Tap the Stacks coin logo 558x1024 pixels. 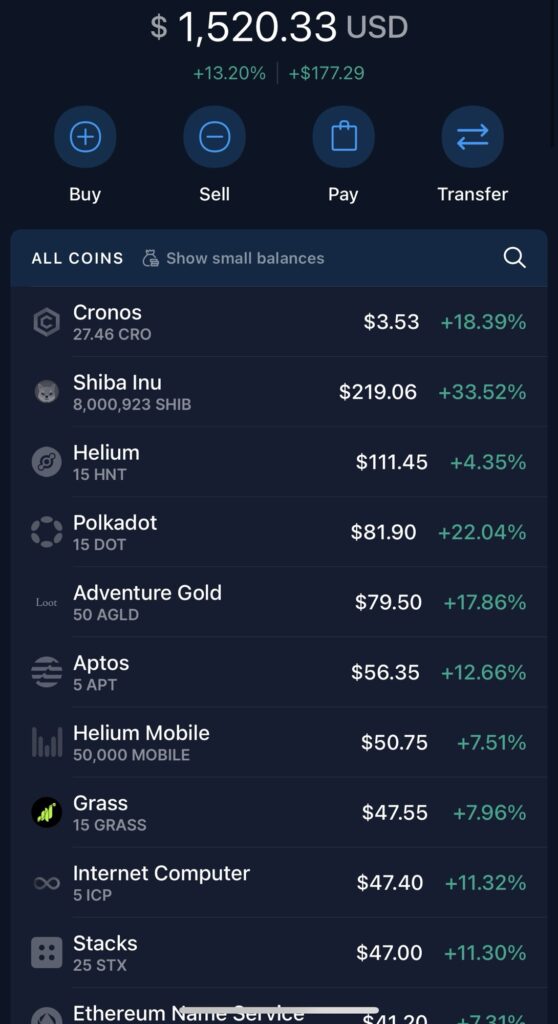point(46,953)
